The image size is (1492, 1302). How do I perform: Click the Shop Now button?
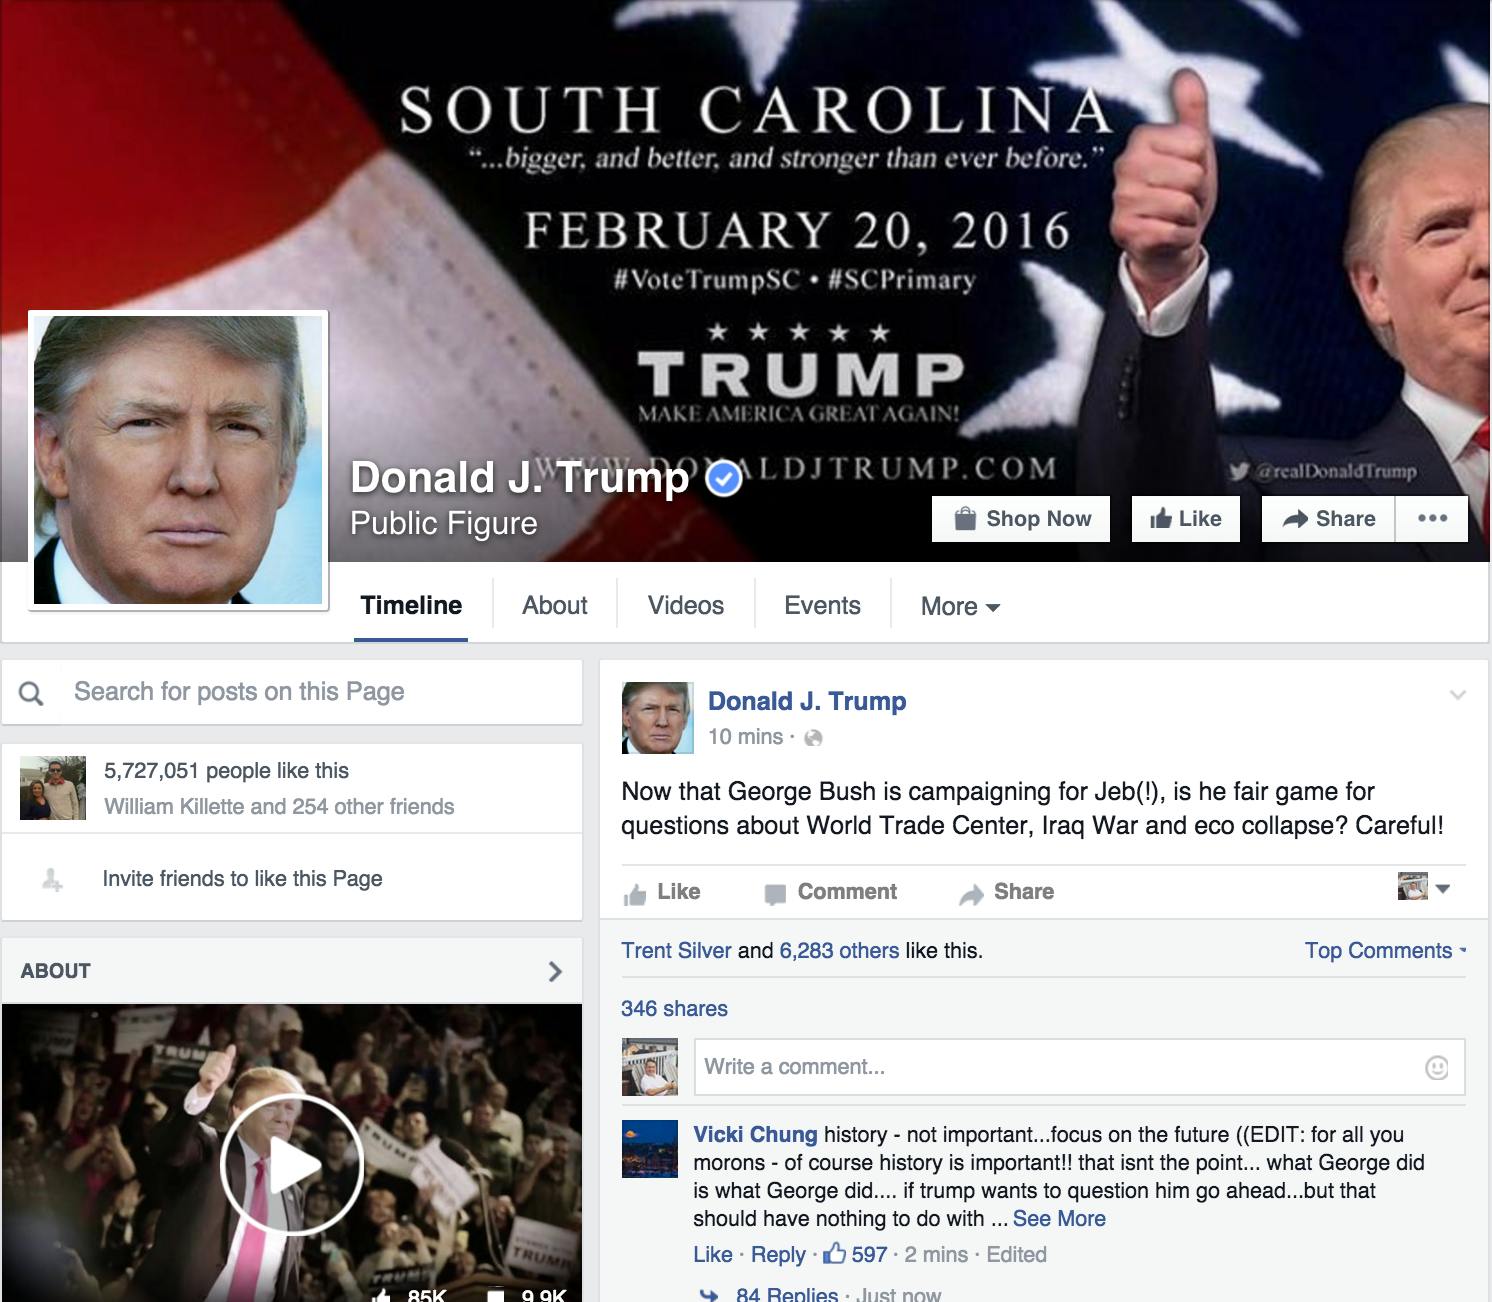point(1021,518)
